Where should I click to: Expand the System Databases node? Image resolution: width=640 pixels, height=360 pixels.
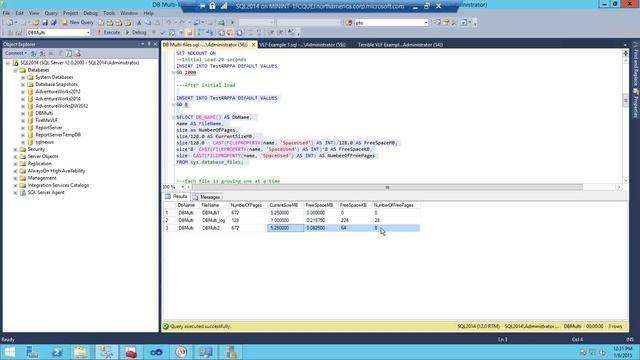(23, 77)
